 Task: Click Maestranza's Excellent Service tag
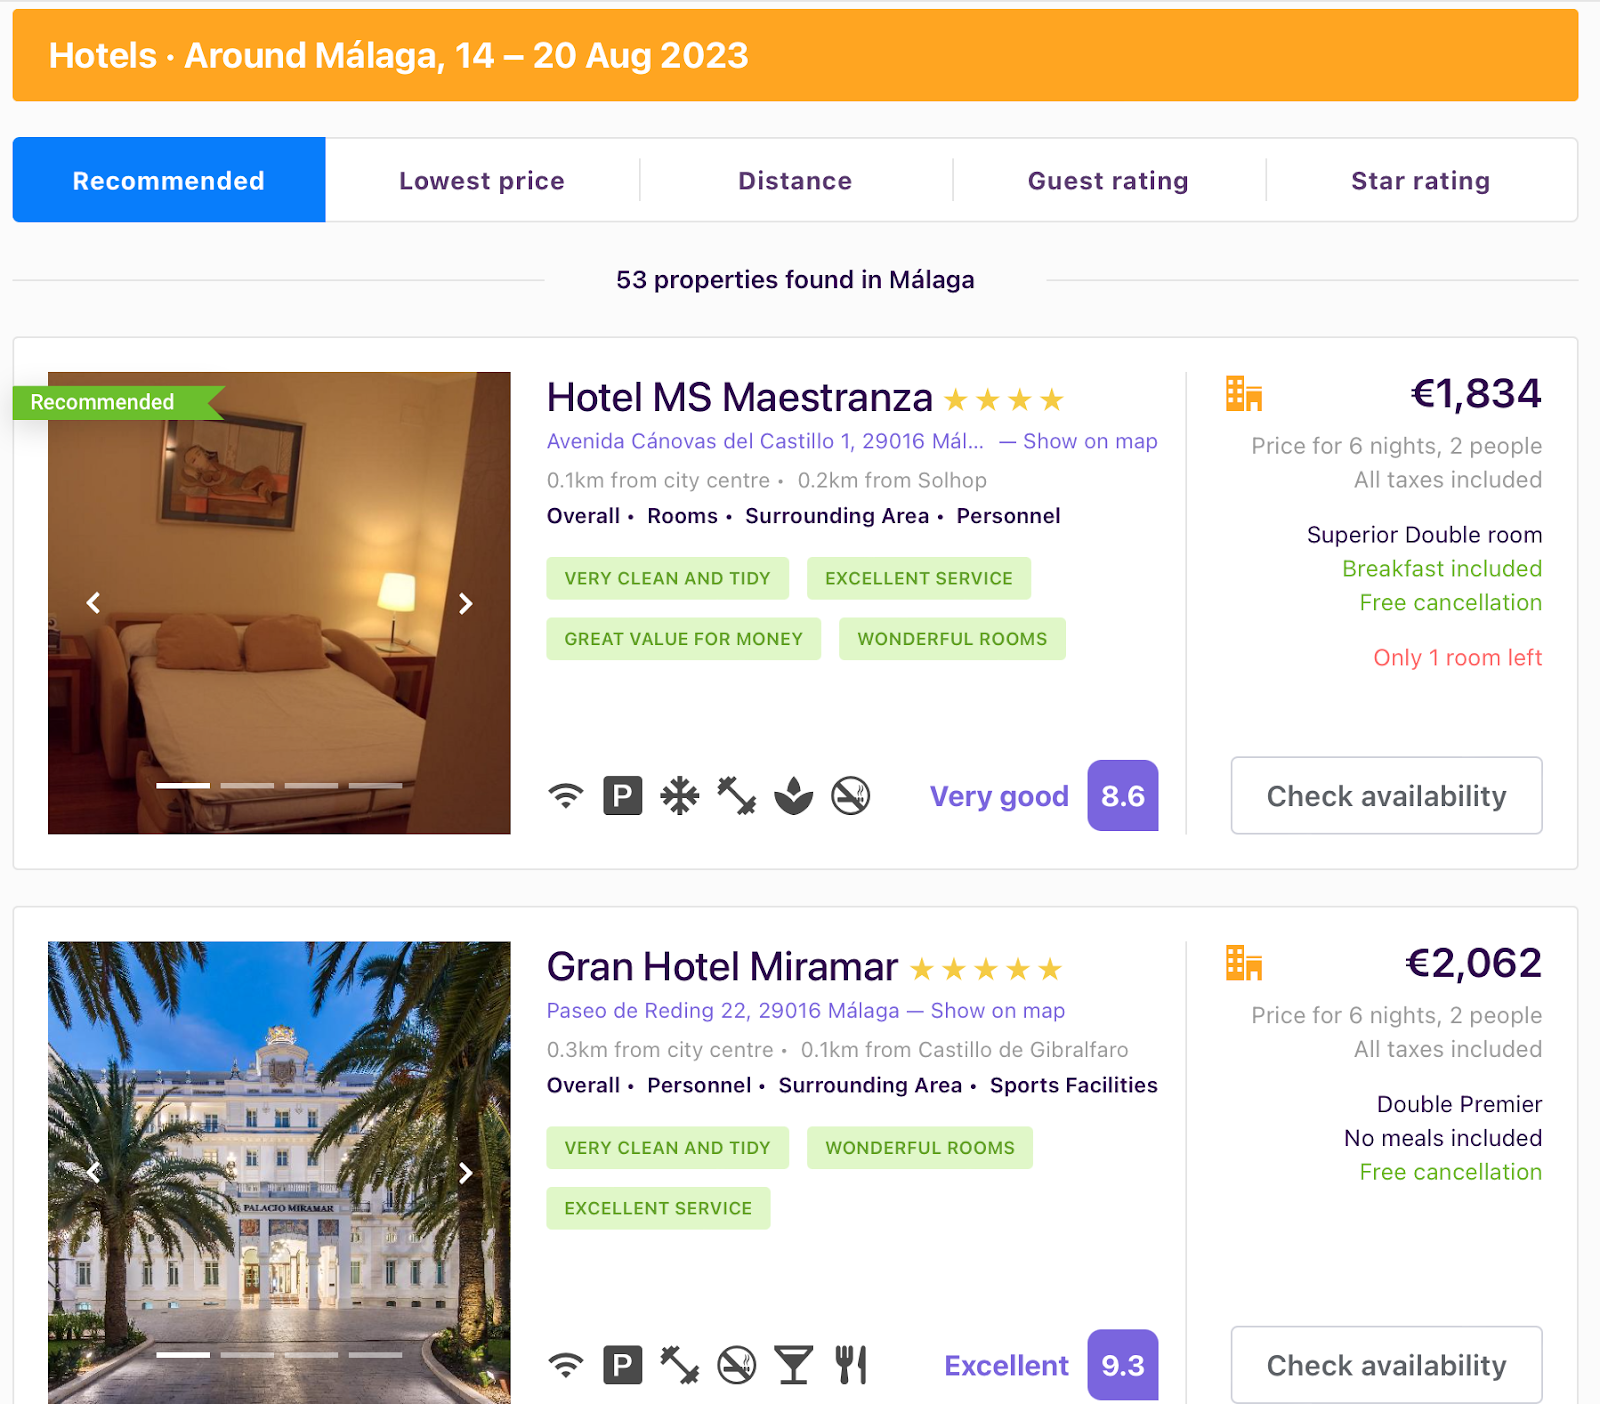918,579
